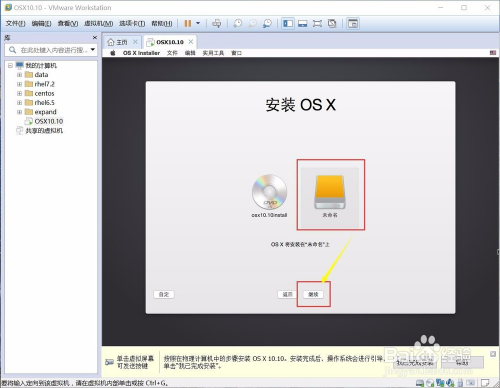This screenshot has height=388, width=500.
Task: Close the library panel with its X
Action: pos(95,37)
